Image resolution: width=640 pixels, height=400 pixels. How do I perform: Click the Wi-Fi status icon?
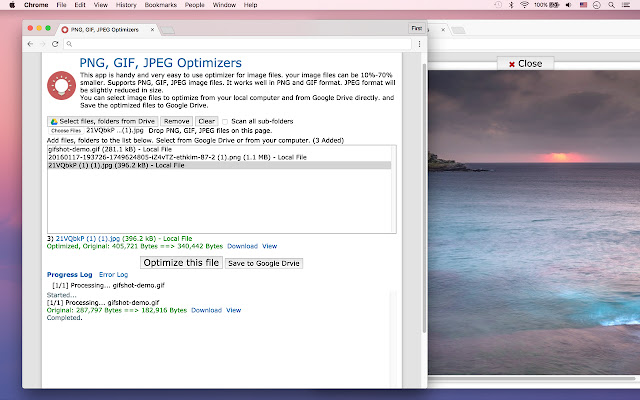point(524,5)
